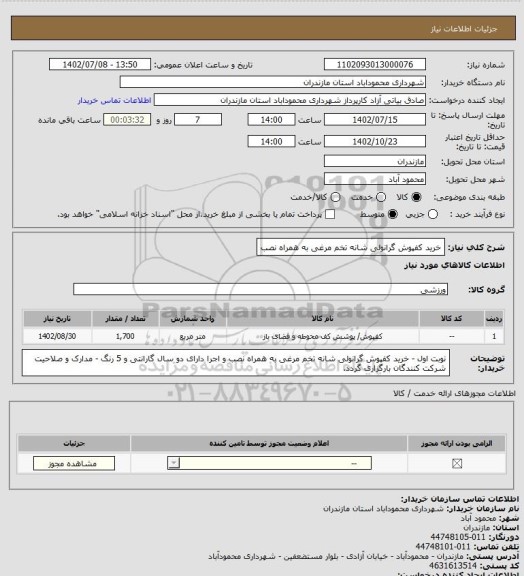Click the response deadline date 1402/07/15
Image resolution: width=524 pixels, height=576 pixels.
pyautogui.click(x=375, y=120)
